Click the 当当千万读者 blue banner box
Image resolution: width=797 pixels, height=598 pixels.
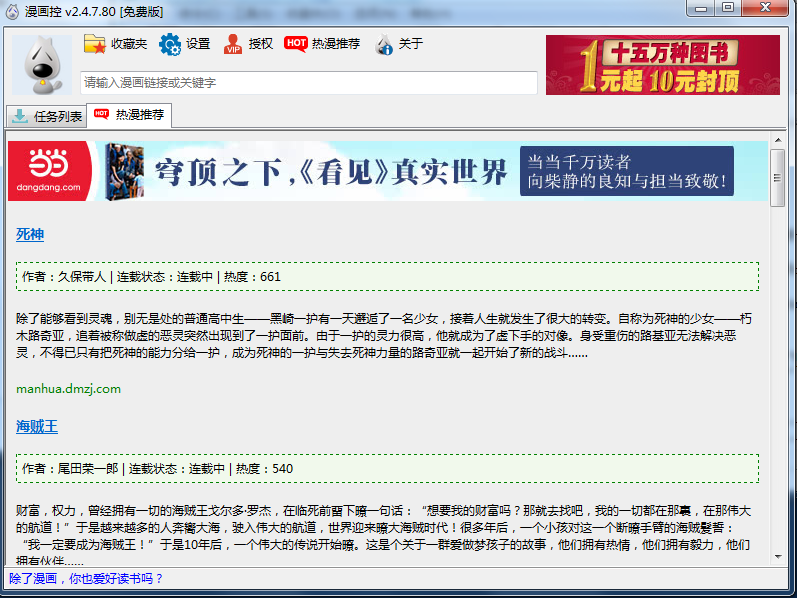coord(627,171)
